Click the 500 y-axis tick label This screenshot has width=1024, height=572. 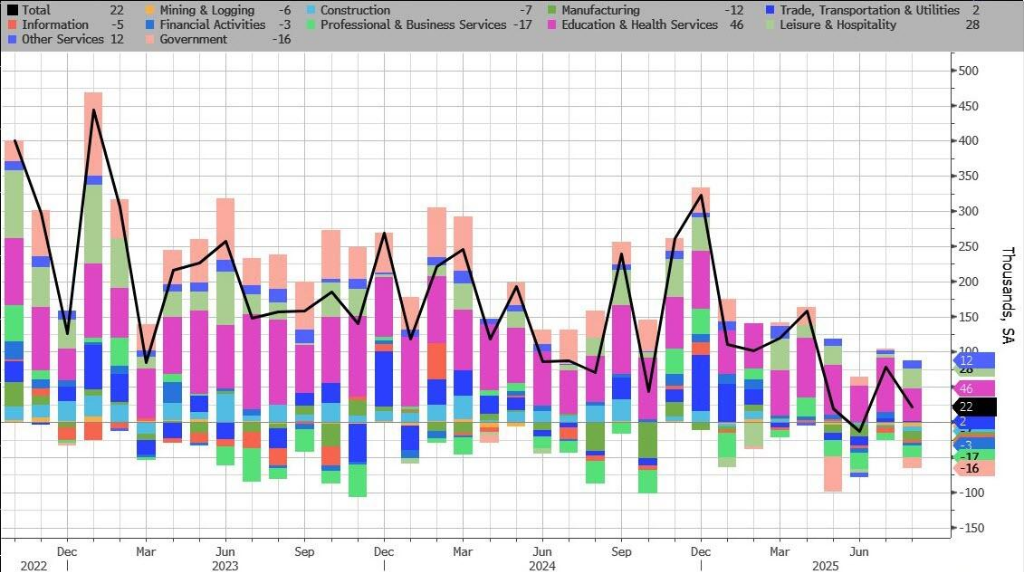click(969, 71)
